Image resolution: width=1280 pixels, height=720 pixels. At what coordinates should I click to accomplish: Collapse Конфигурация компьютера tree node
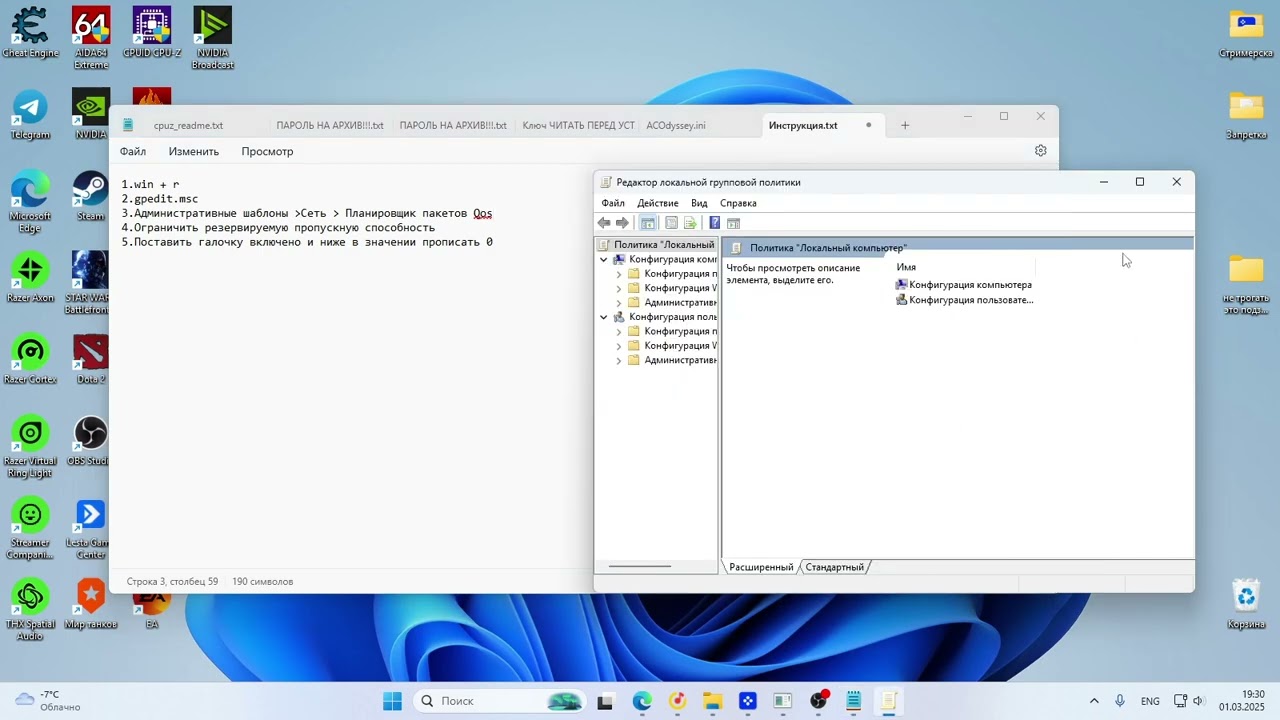[x=604, y=259]
